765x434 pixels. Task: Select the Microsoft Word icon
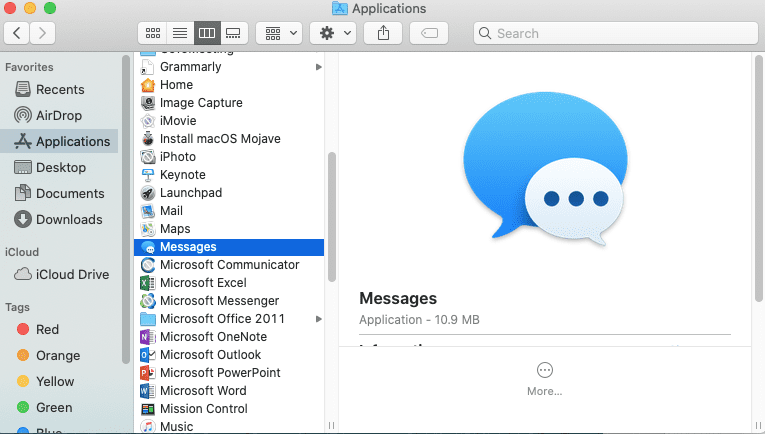click(x=148, y=391)
